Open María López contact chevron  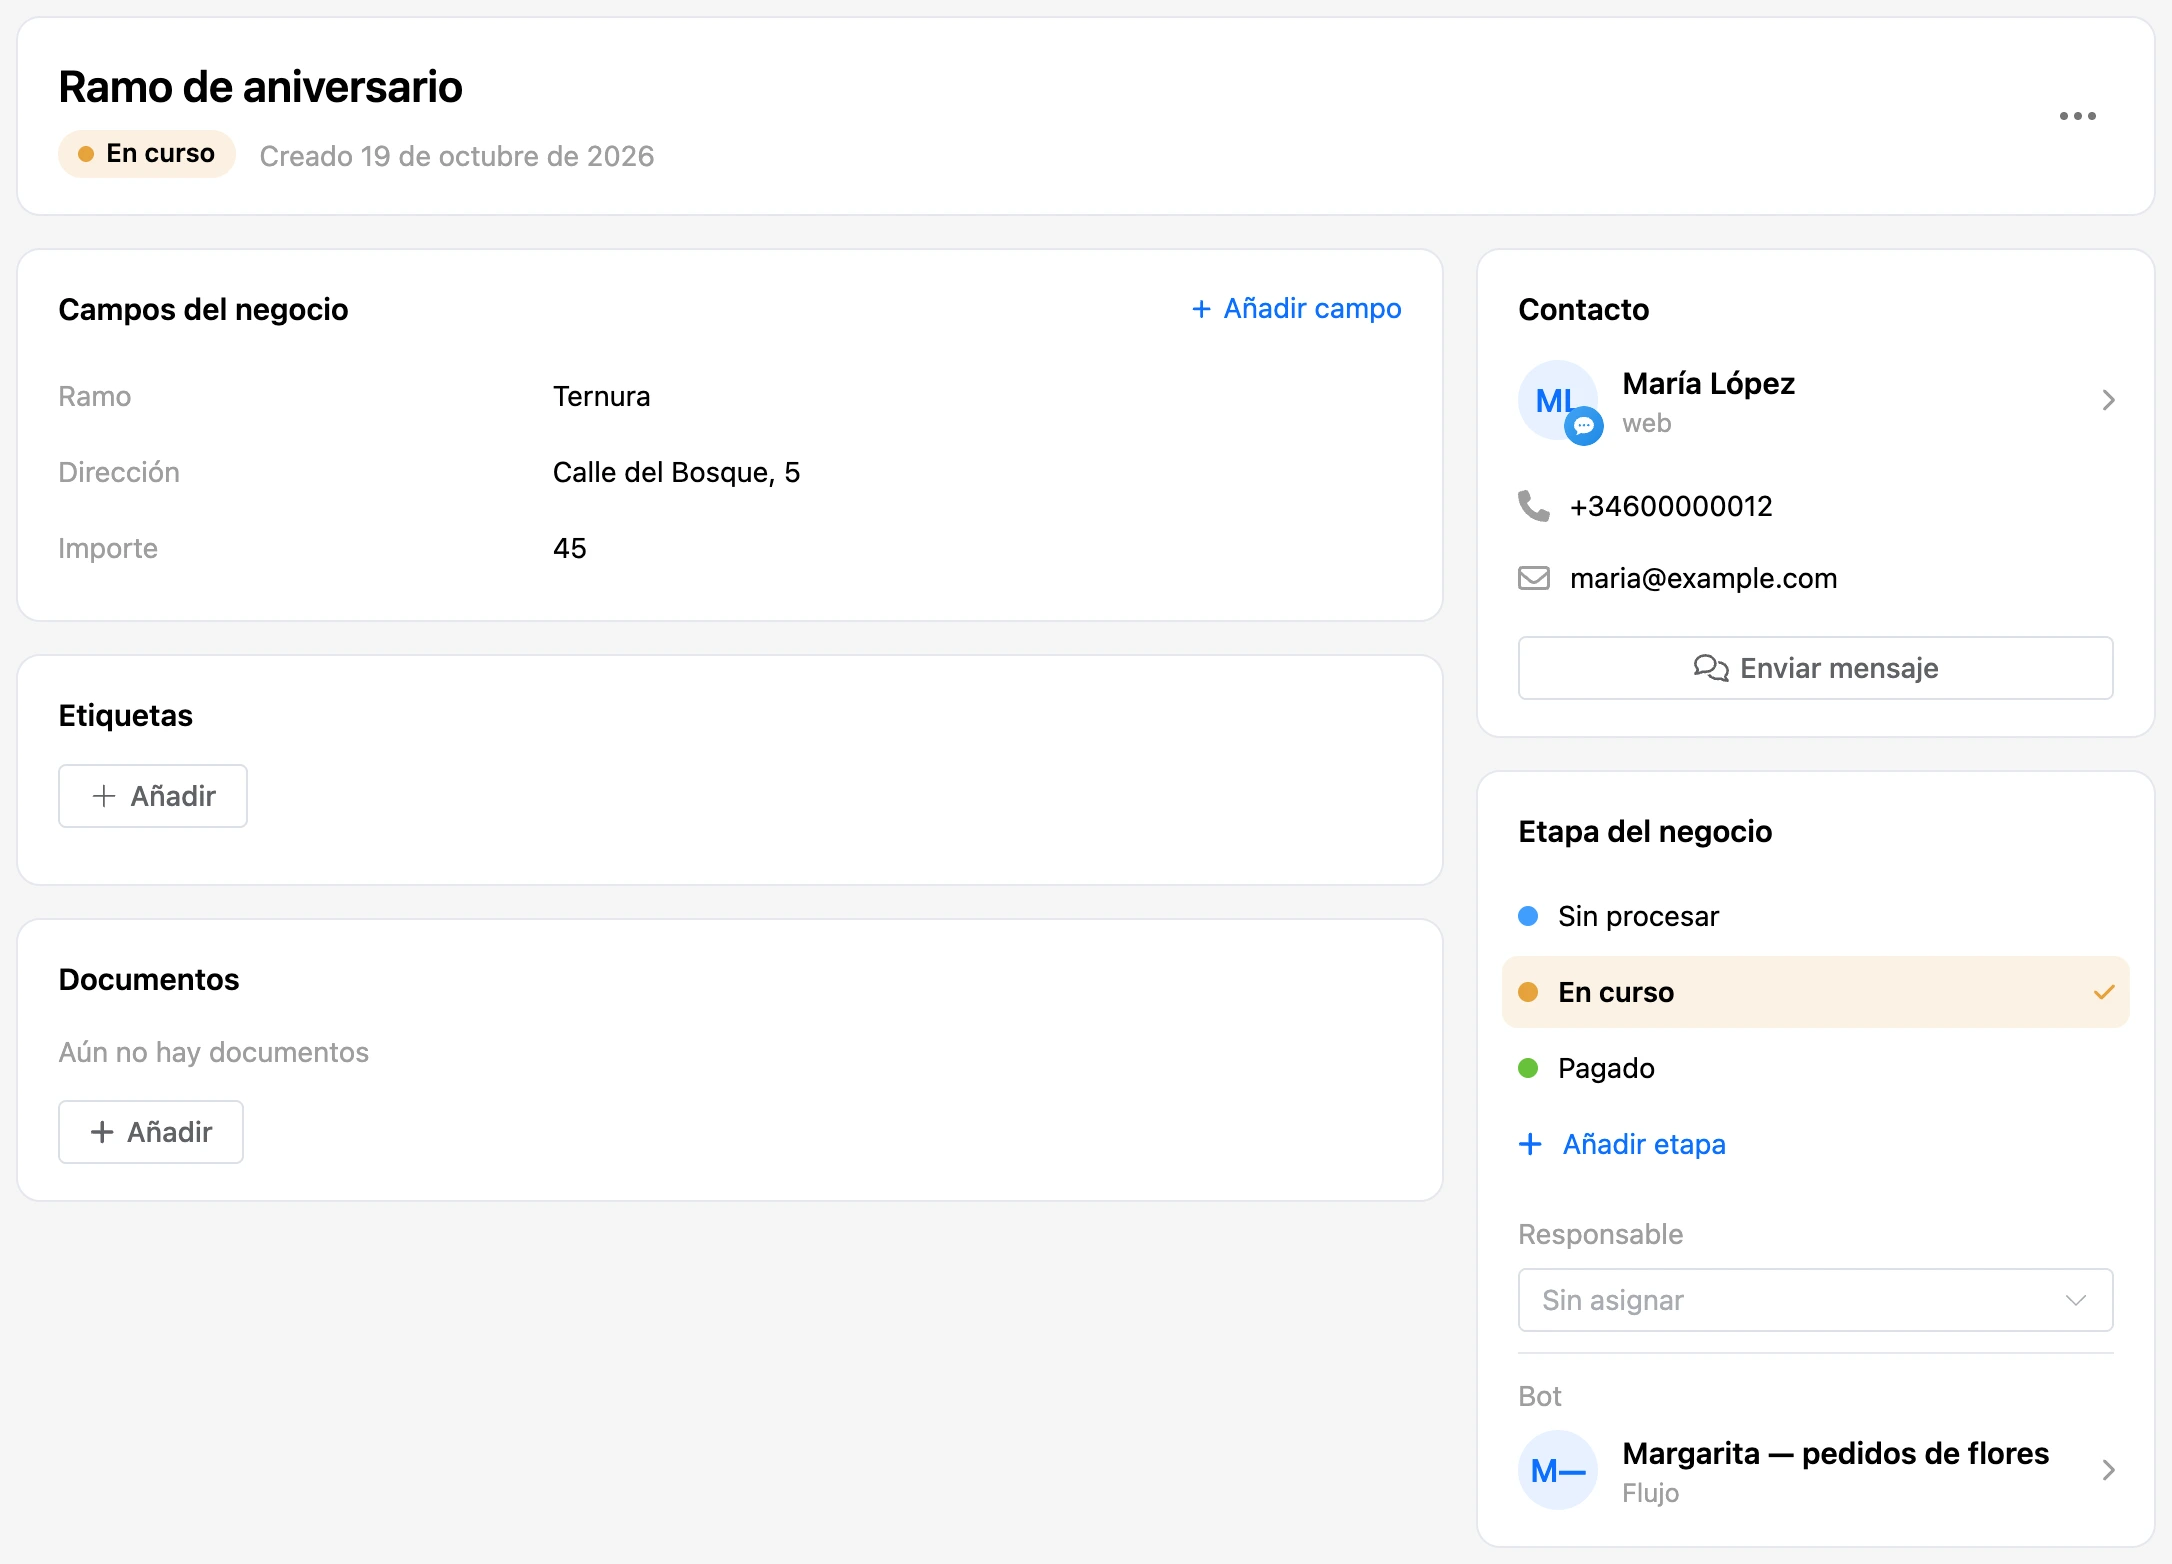click(2108, 400)
